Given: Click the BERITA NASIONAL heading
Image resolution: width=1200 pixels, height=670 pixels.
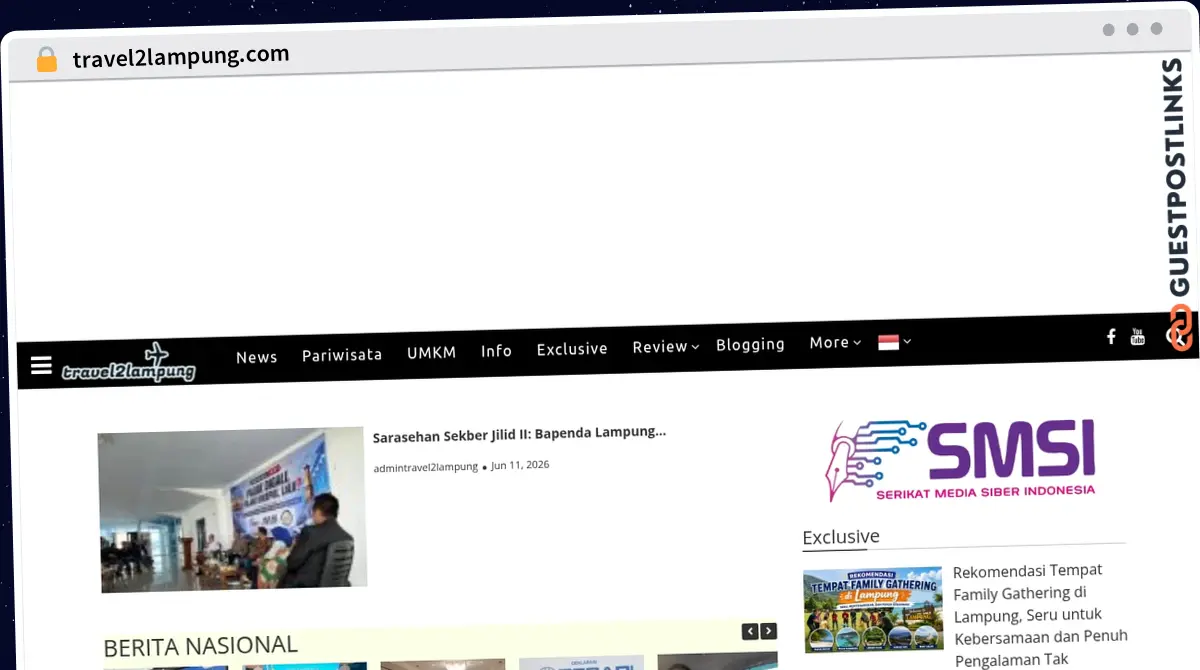Looking at the screenshot, I should point(200,646).
